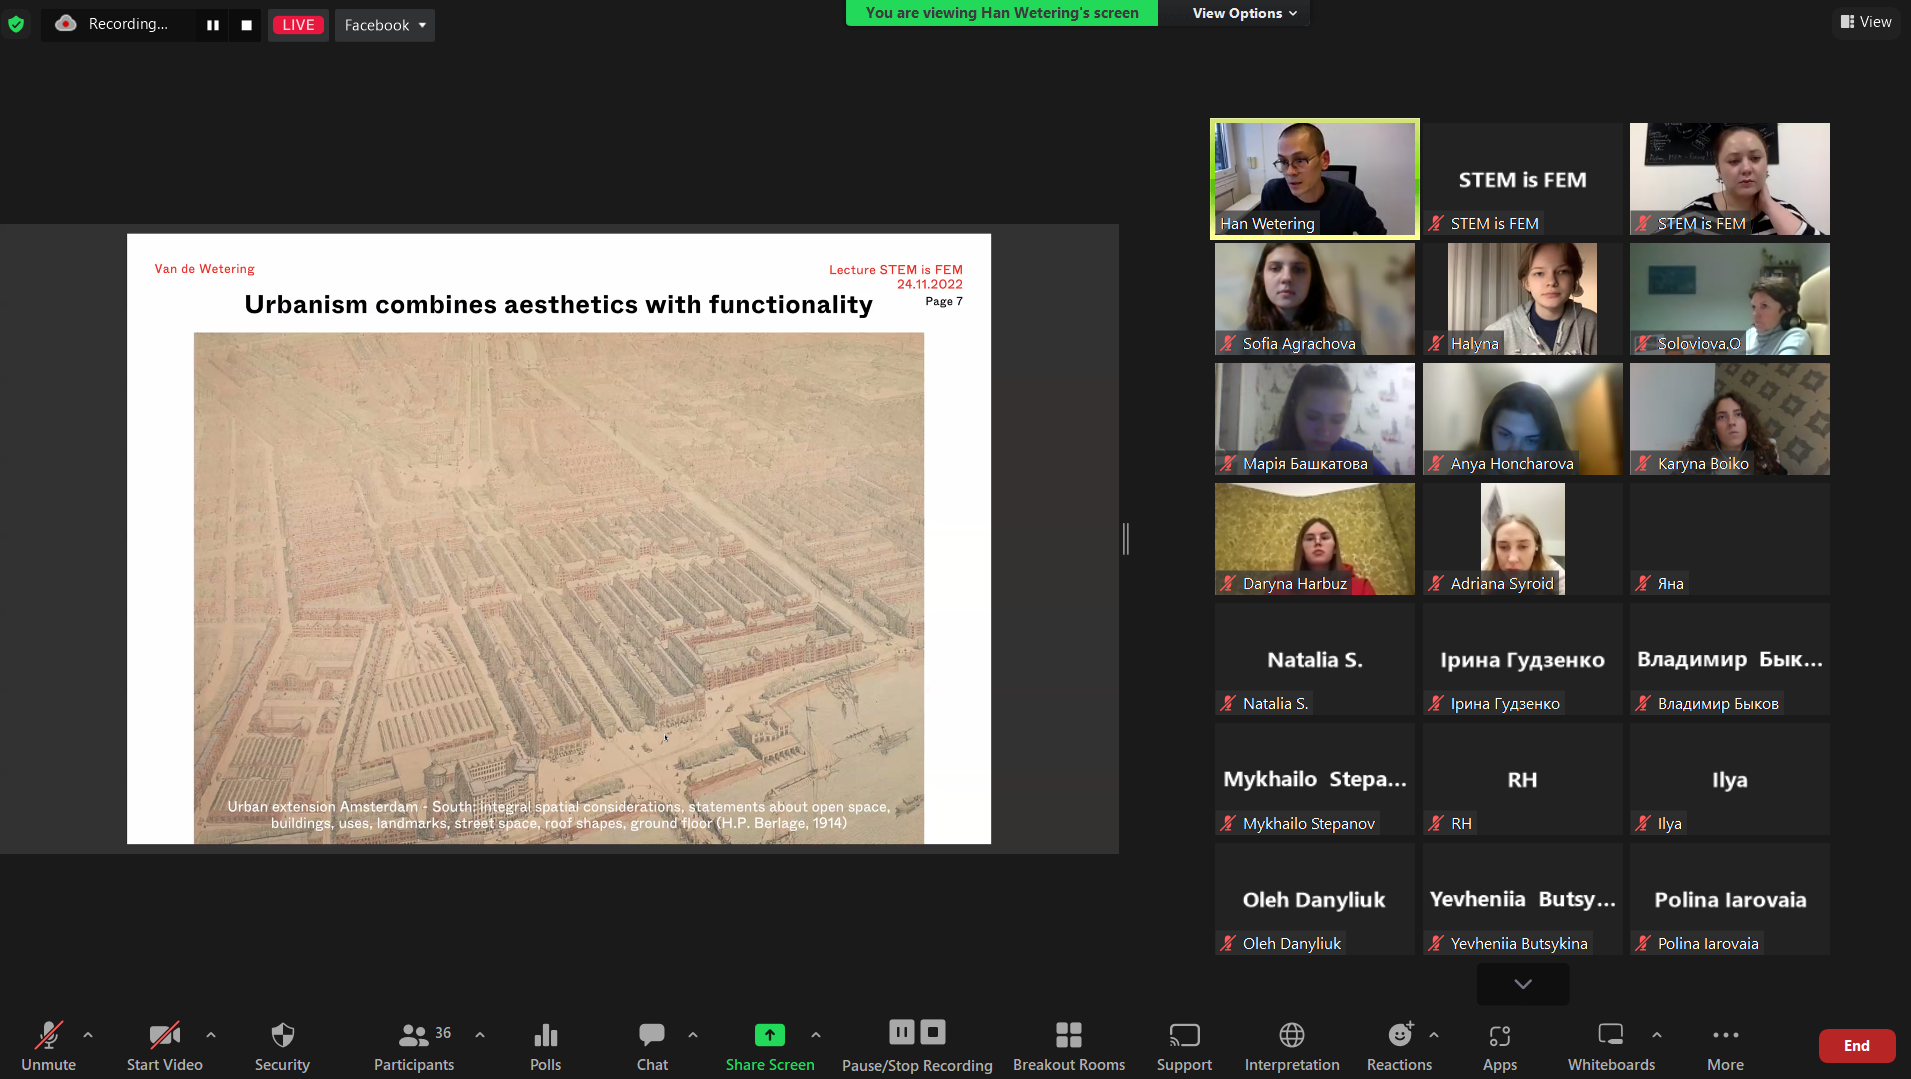
Task: Select Halyna's video tile
Action: click(1522, 299)
